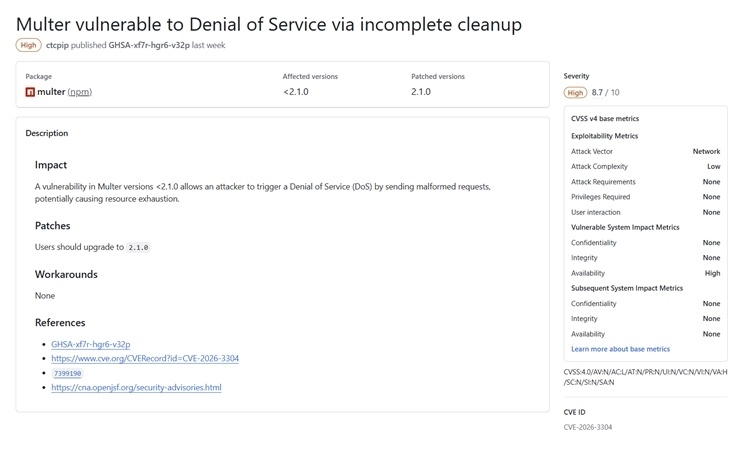
Task: Open the cve.org CVERecord reference link
Action: (145, 358)
